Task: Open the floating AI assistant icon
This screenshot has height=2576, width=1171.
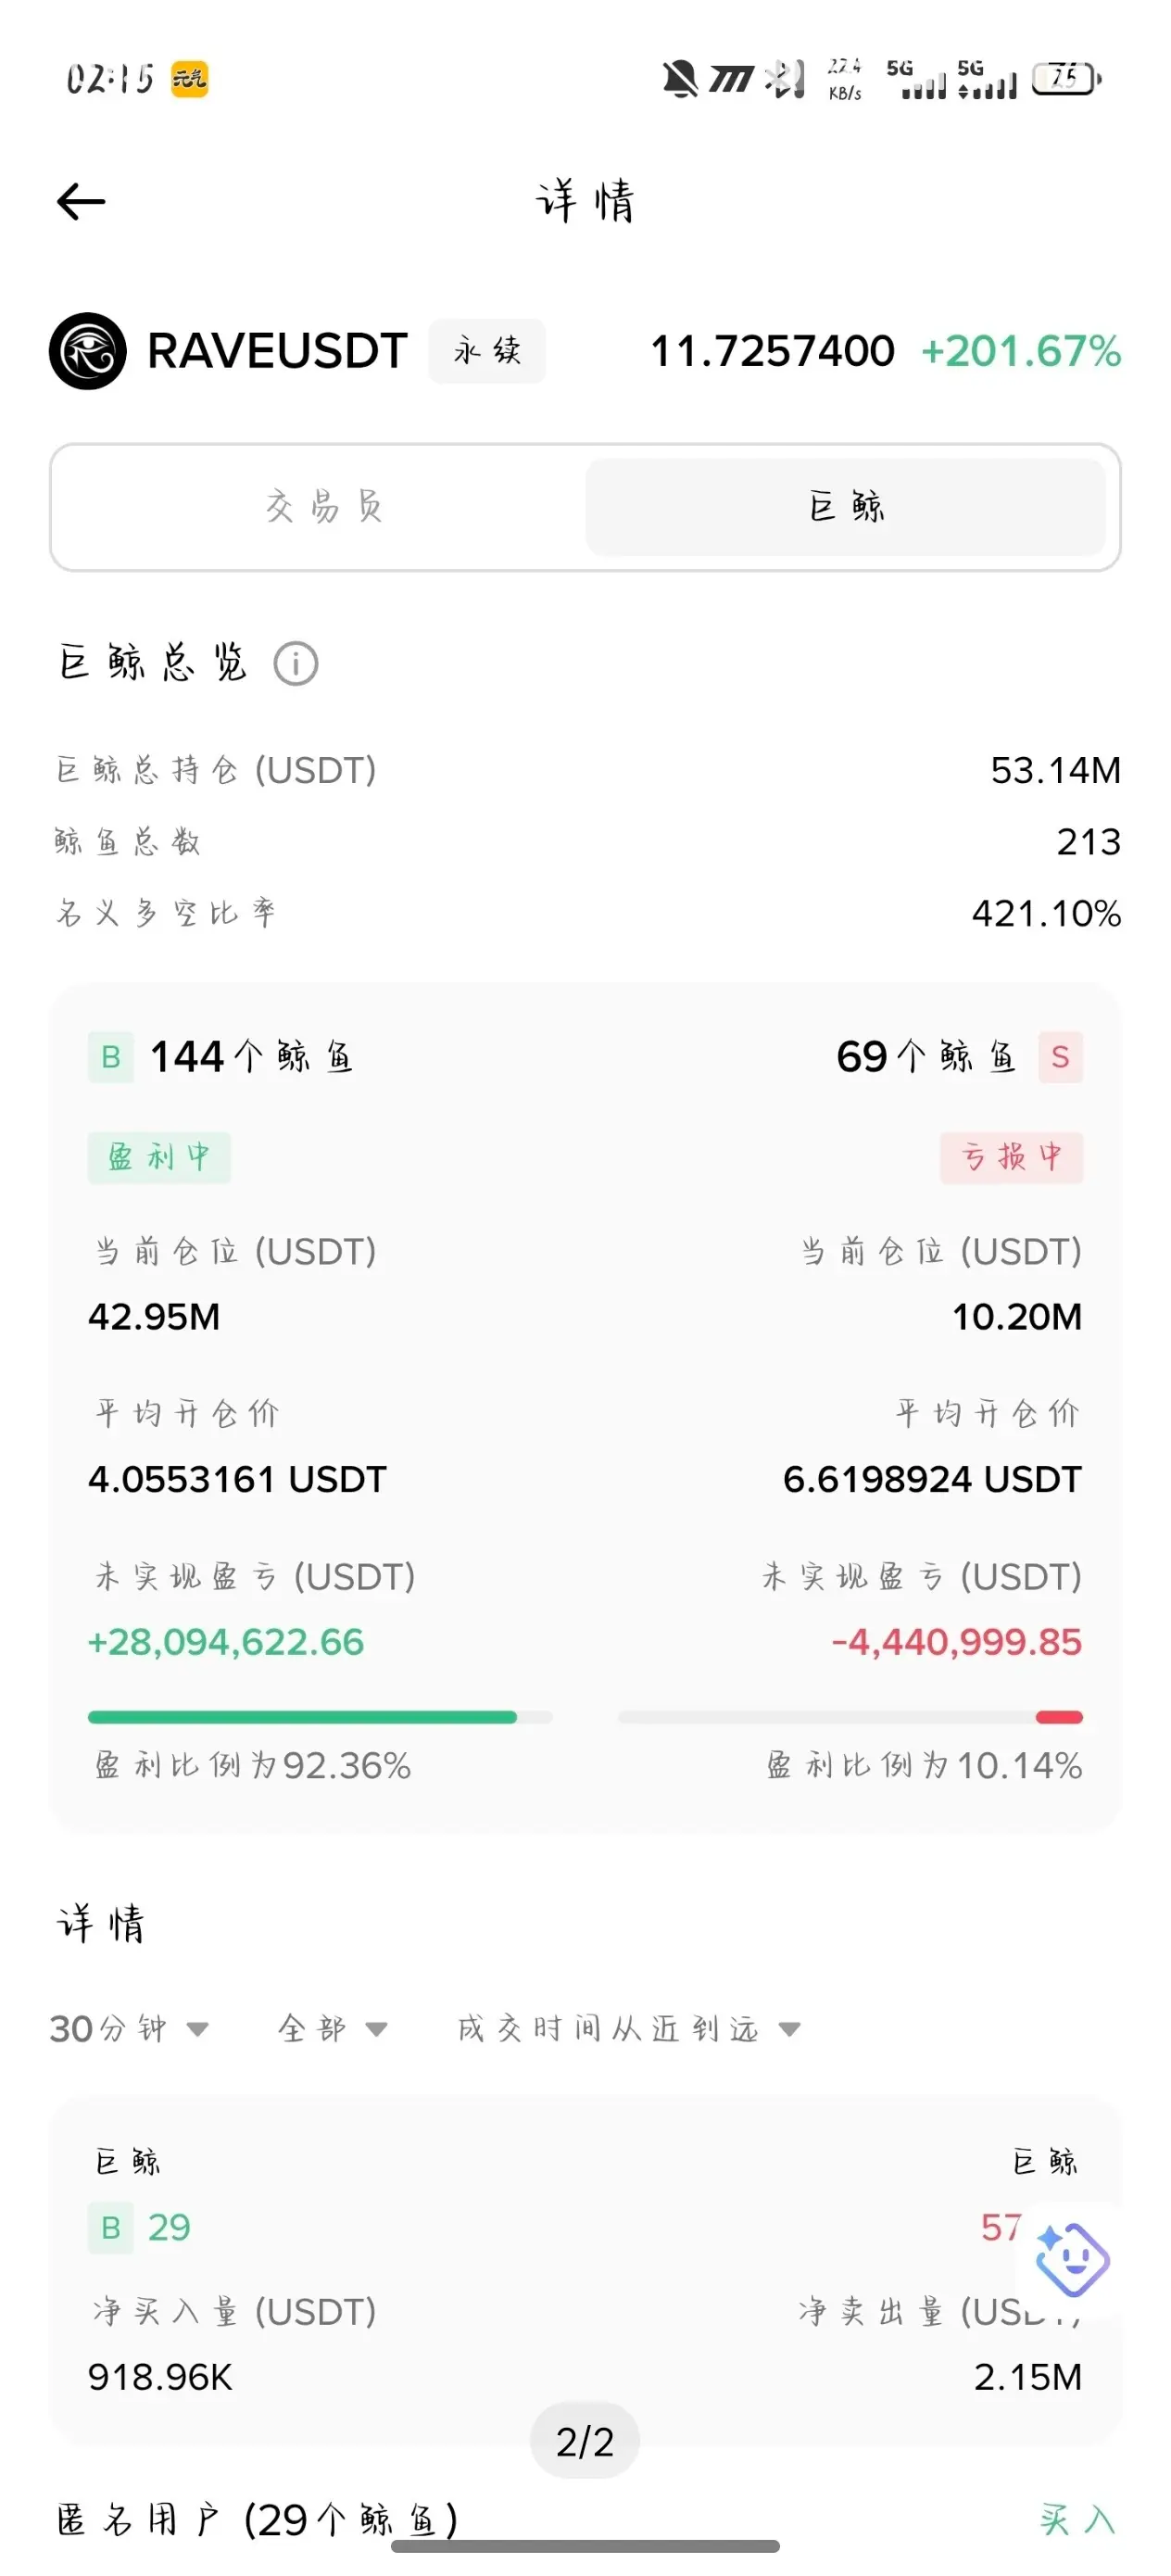Action: (x=1072, y=2260)
